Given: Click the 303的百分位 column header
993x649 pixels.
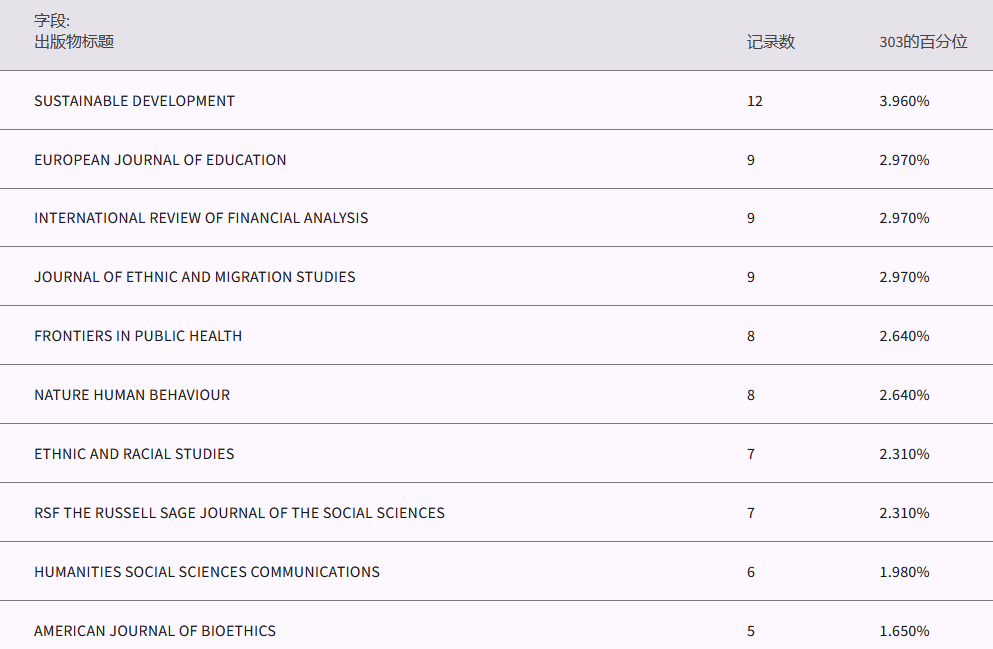Looking at the screenshot, I should [x=923, y=42].
